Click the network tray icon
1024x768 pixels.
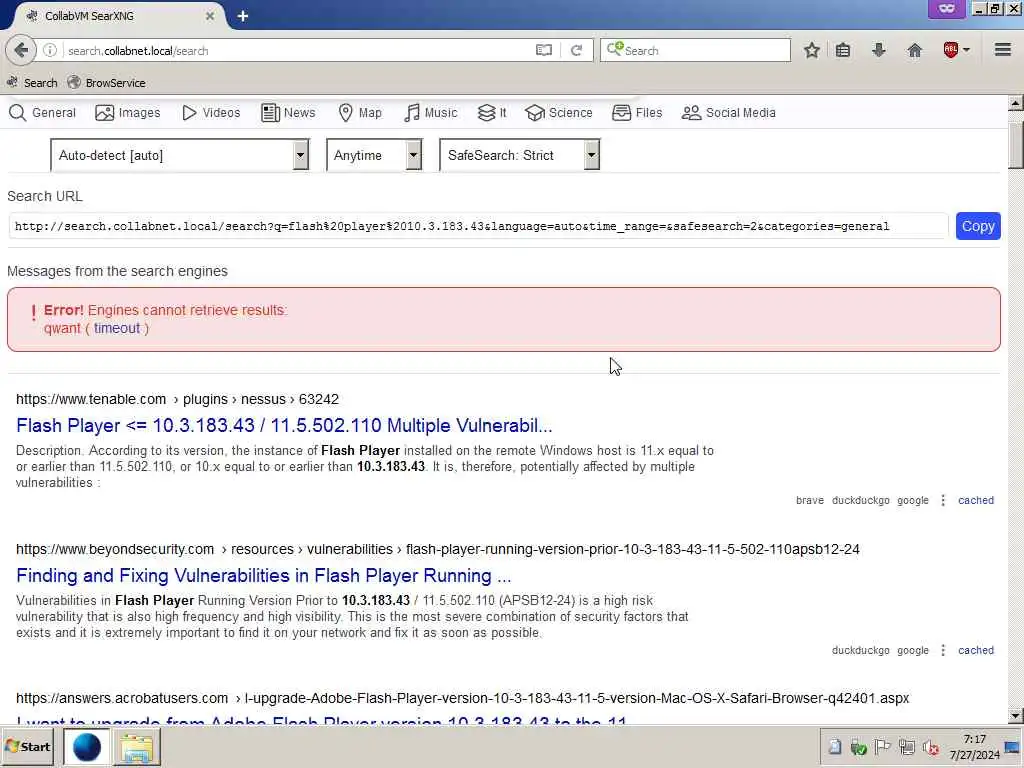907,746
